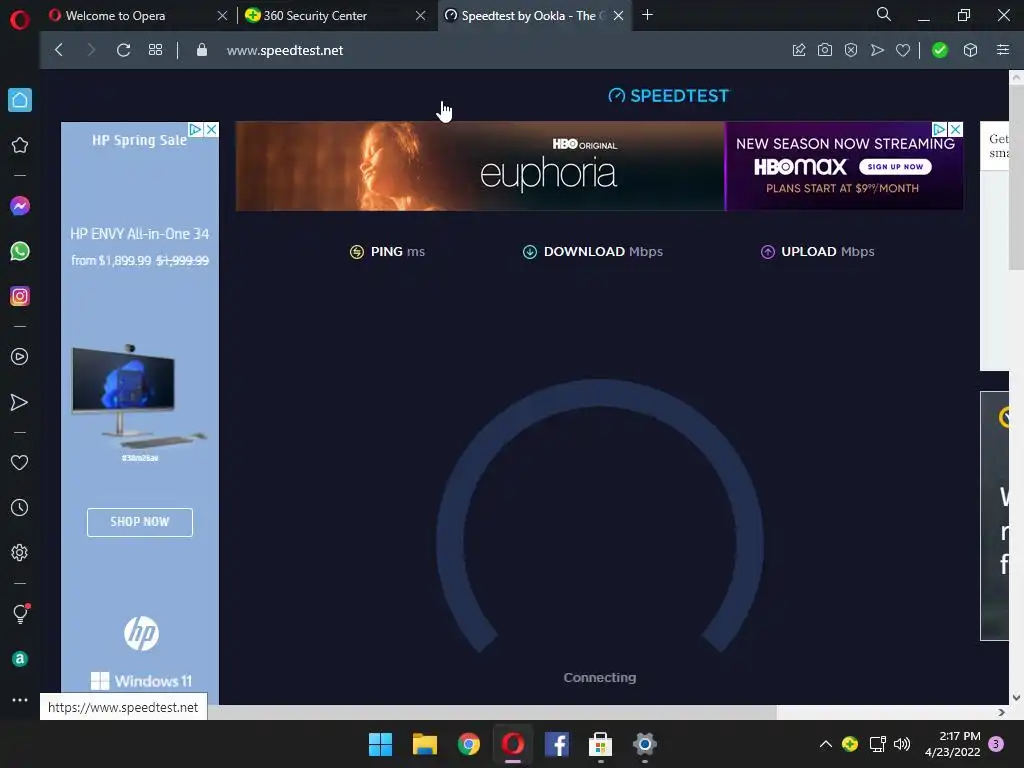The height and width of the screenshot is (768, 1024).
Task: Click the euphoria banner image
Action: pos(480,166)
